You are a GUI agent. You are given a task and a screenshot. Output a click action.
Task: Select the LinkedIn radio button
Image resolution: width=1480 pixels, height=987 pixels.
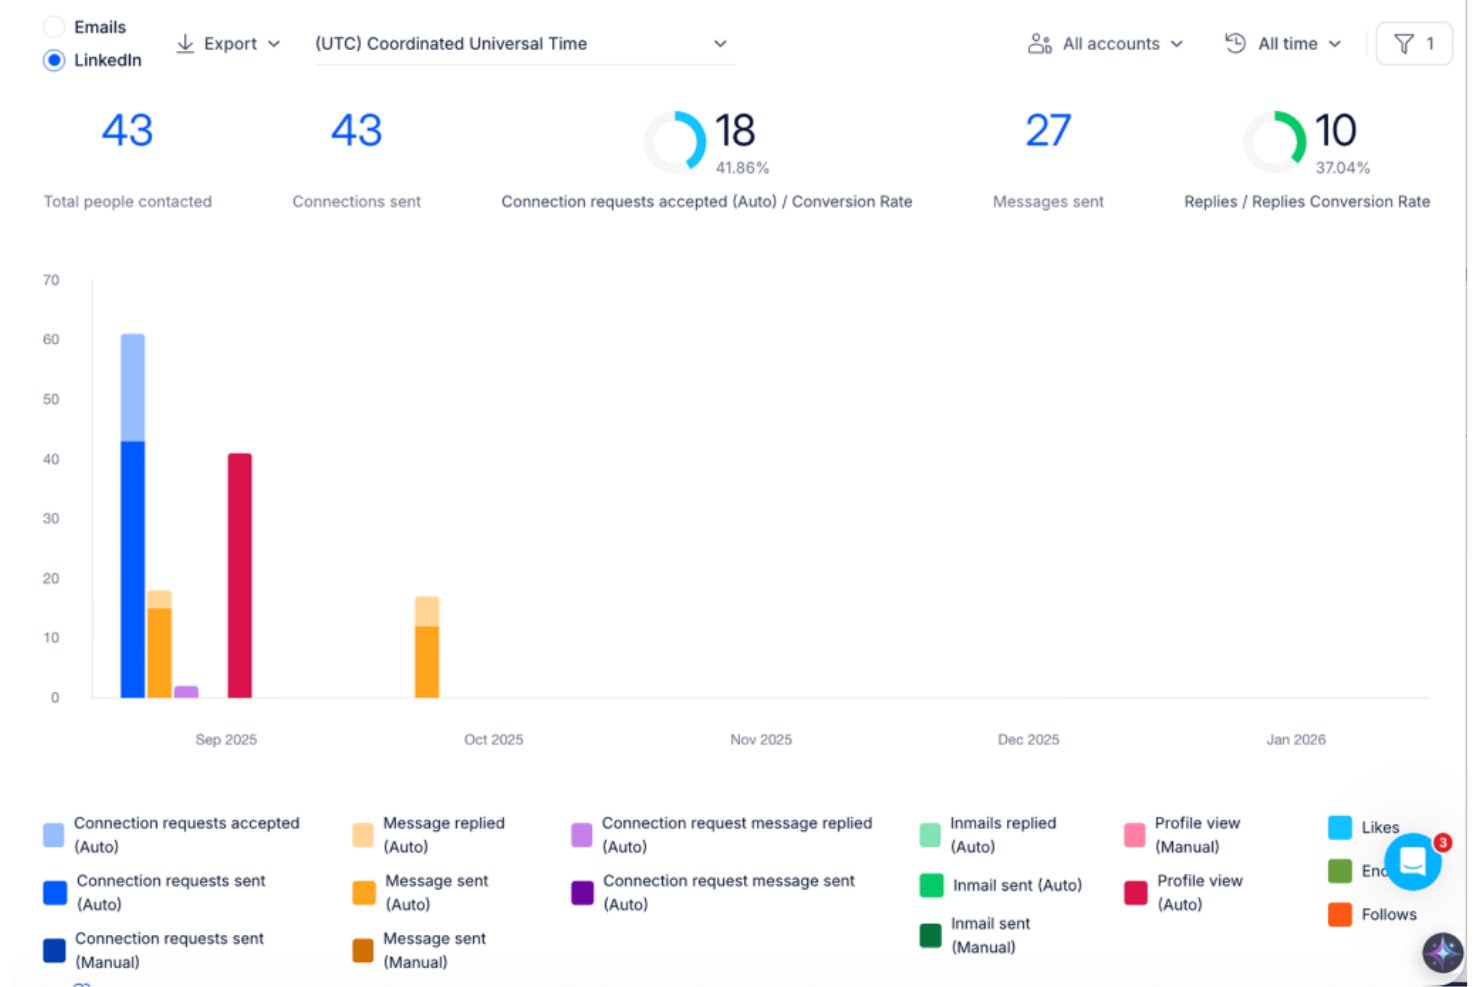pos(54,60)
